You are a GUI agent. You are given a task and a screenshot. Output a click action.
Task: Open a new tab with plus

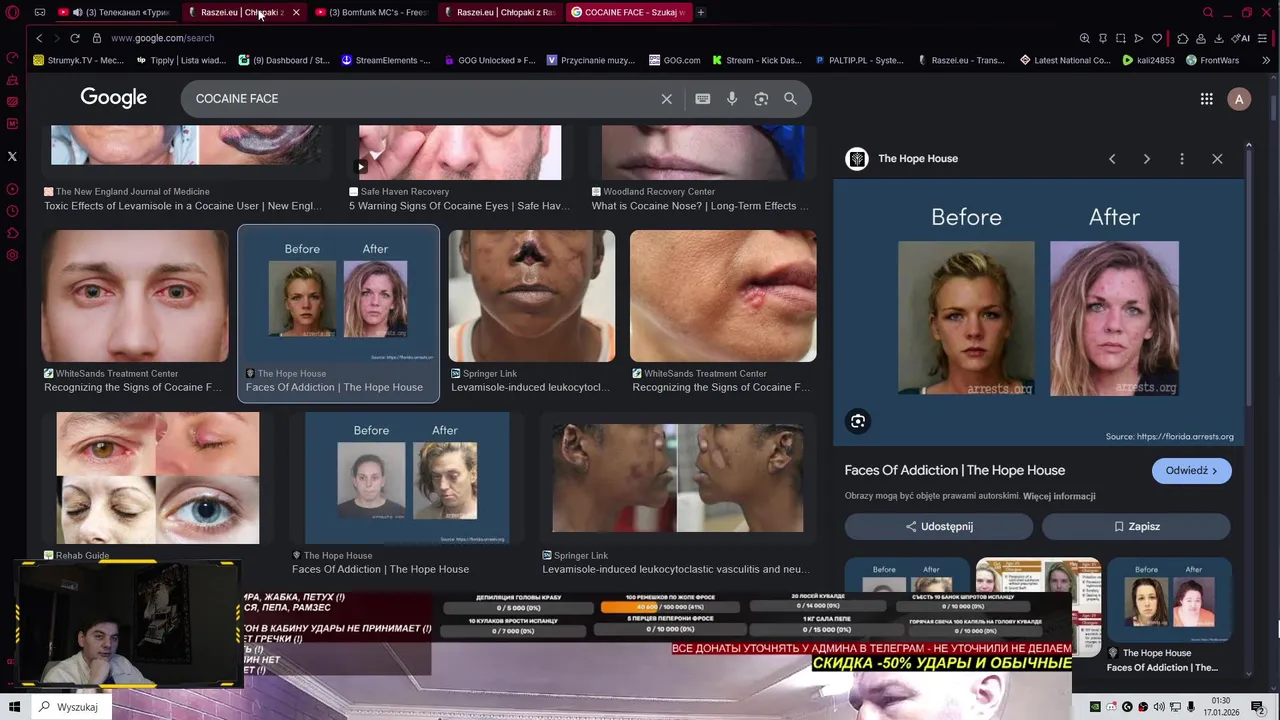701,12
